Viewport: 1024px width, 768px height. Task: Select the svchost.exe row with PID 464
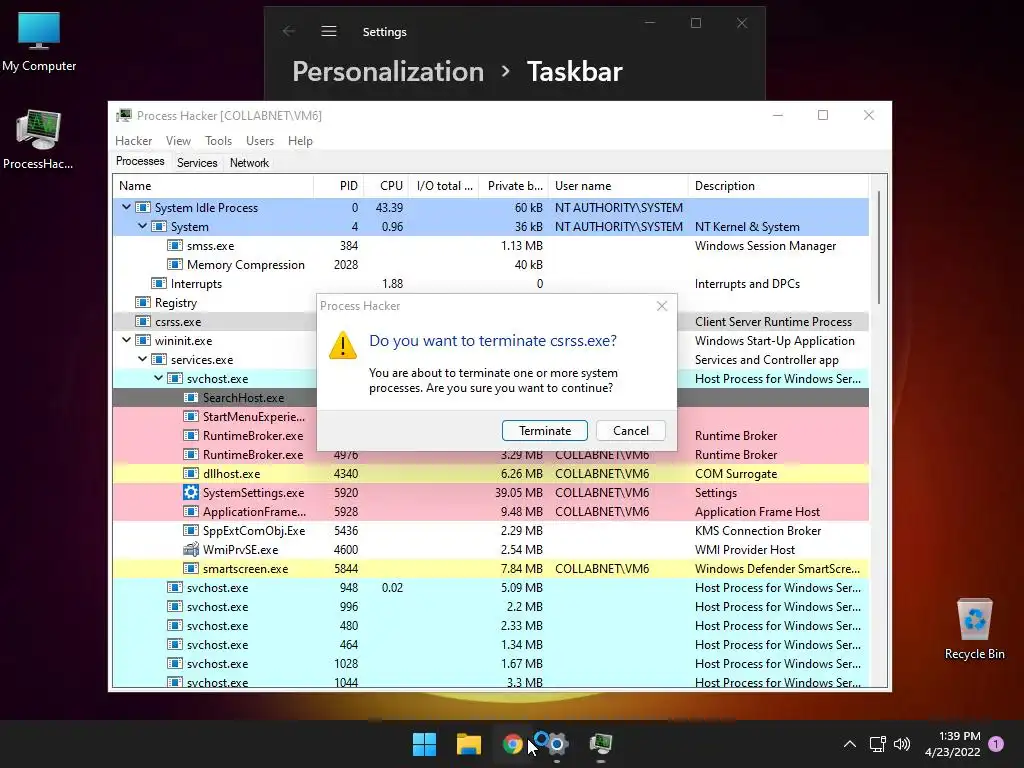490,645
